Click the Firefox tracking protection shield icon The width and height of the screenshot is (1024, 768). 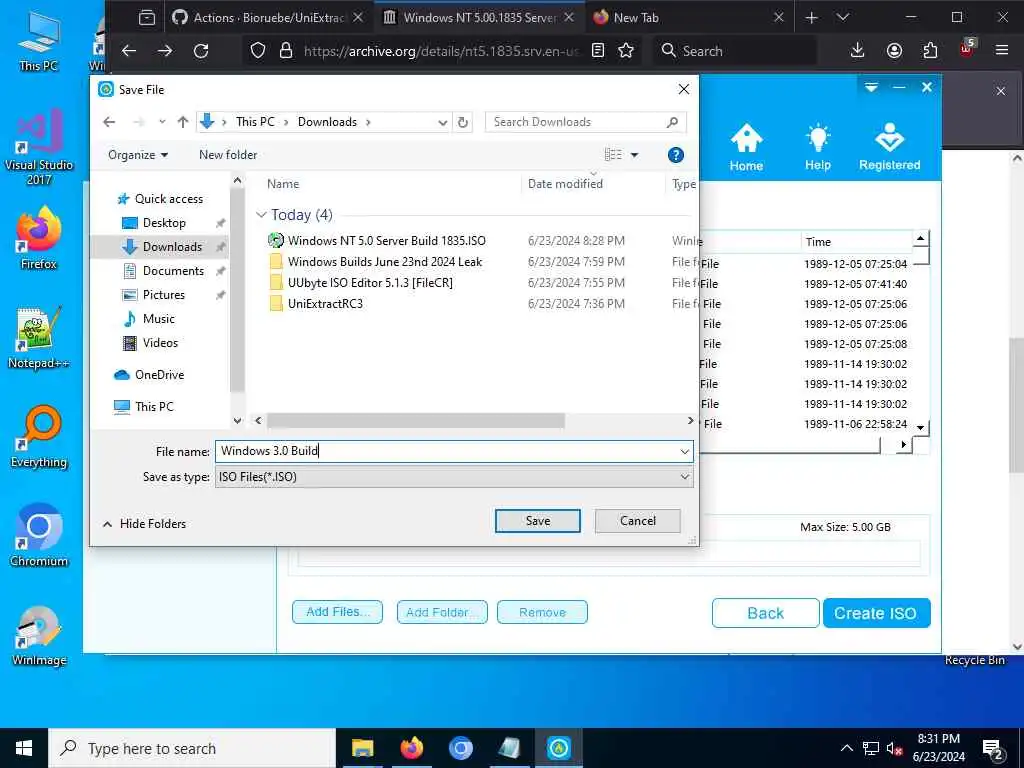tap(258, 51)
